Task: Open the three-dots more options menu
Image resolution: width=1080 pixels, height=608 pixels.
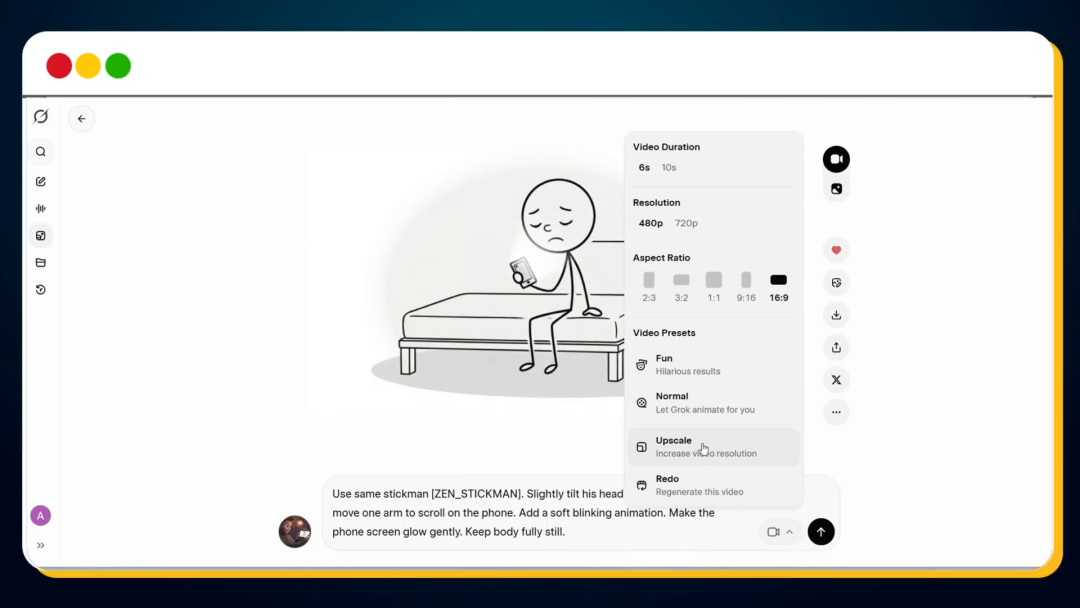Action: click(836, 412)
